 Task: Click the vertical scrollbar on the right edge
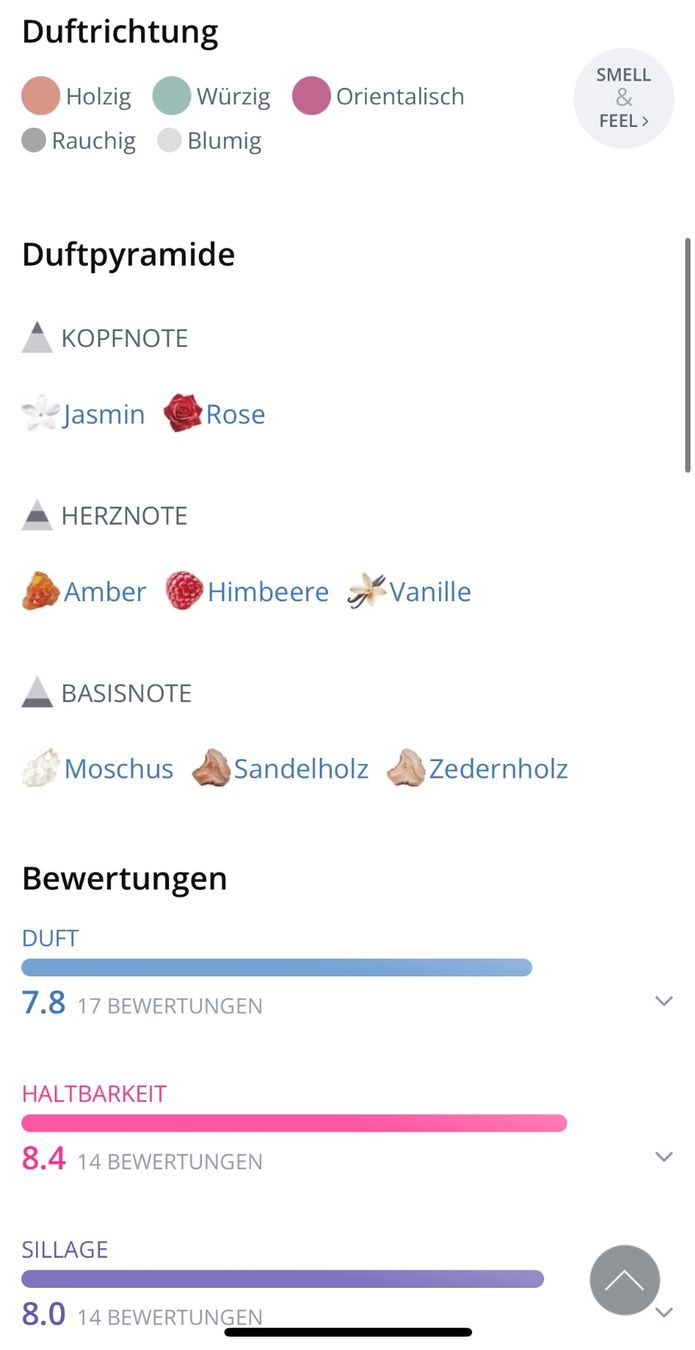(687, 355)
